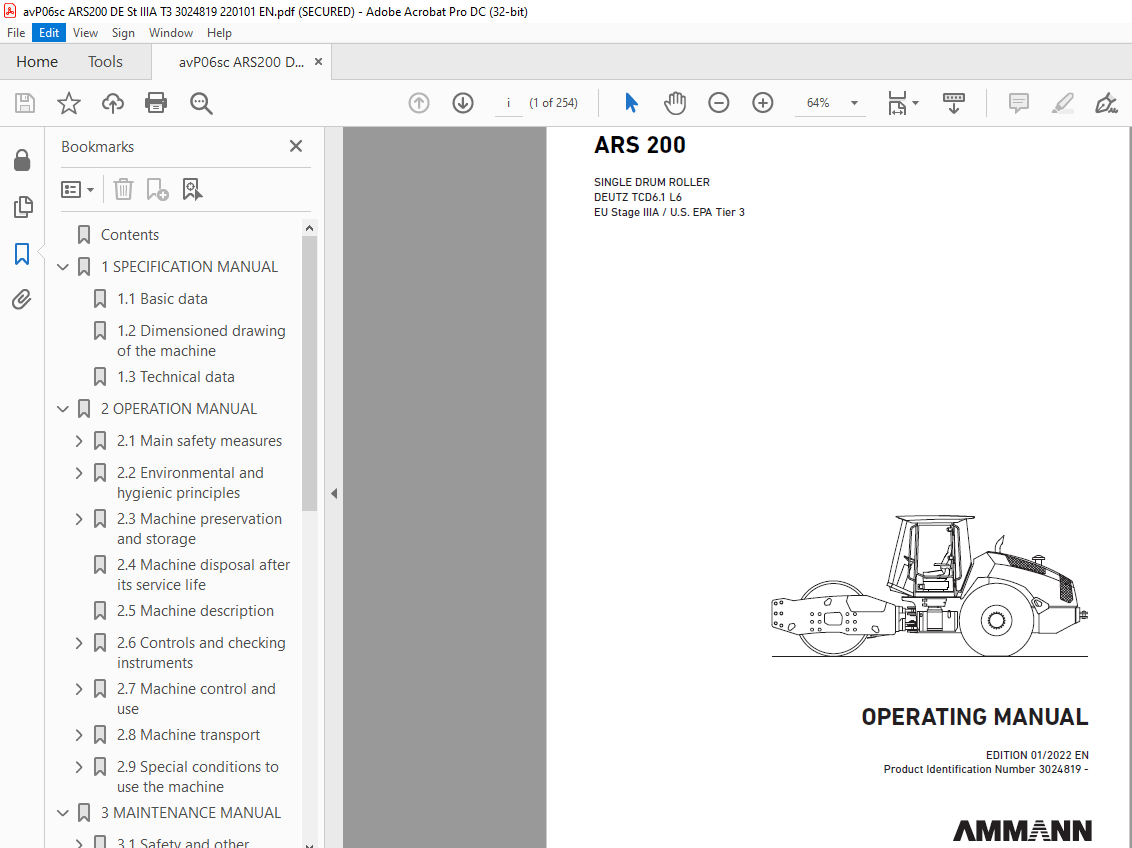This screenshot has width=1132, height=848.
Task: Jump to 1.1 Basic data bookmark
Action: pos(162,299)
